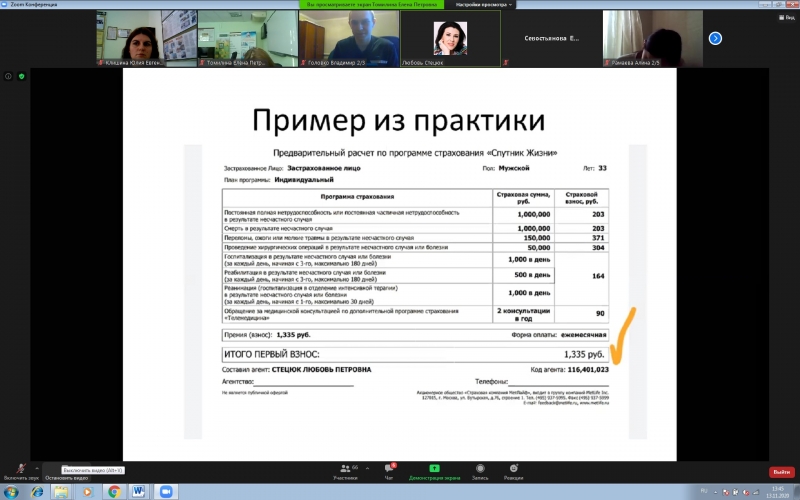This screenshot has height=500, width=800.
Task: Select Головко Владимир video thumbnail
Action: coord(349,38)
